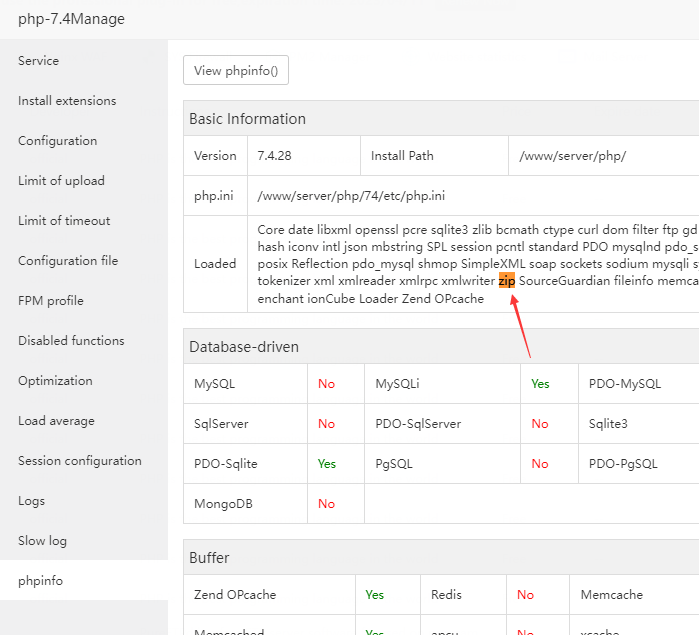699x635 pixels.
Task: Open Configuration file editor tab
Action: click(68, 261)
